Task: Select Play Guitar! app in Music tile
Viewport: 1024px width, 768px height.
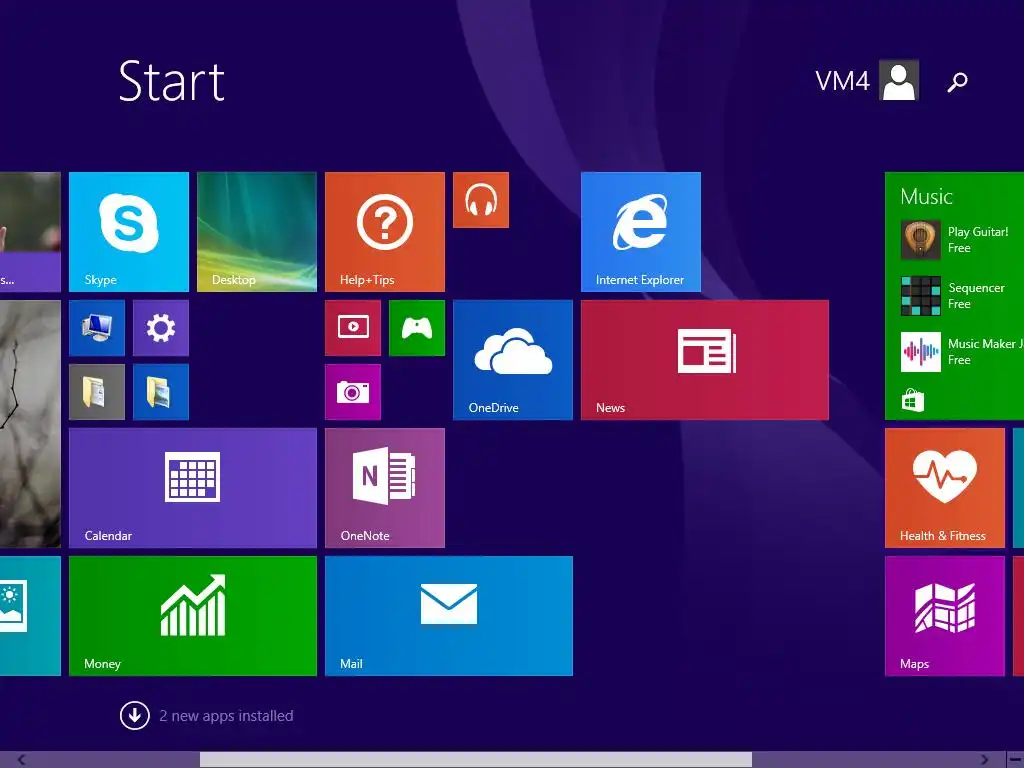Action: (x=962, y=240)
